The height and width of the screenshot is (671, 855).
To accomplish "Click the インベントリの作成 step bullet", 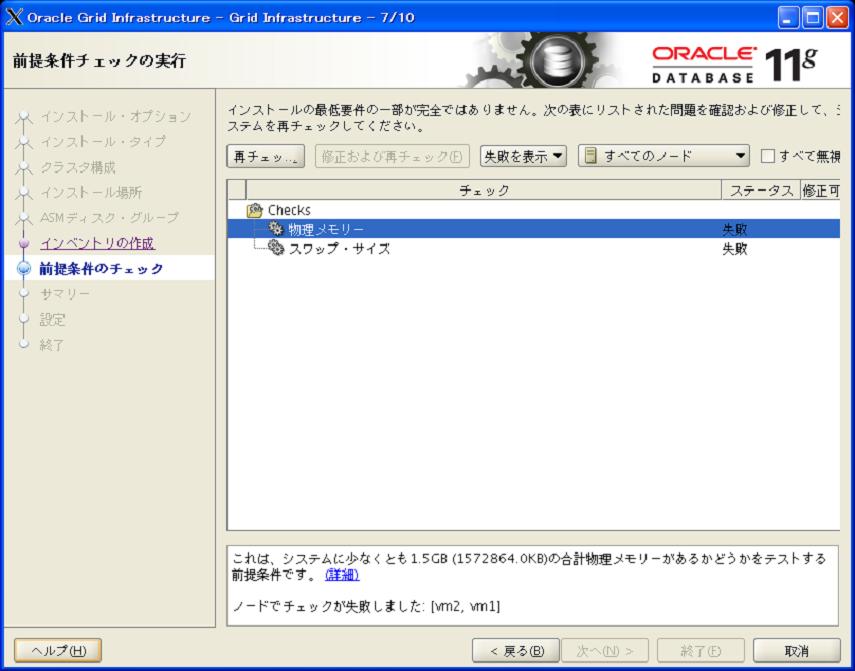I will 23,243.
